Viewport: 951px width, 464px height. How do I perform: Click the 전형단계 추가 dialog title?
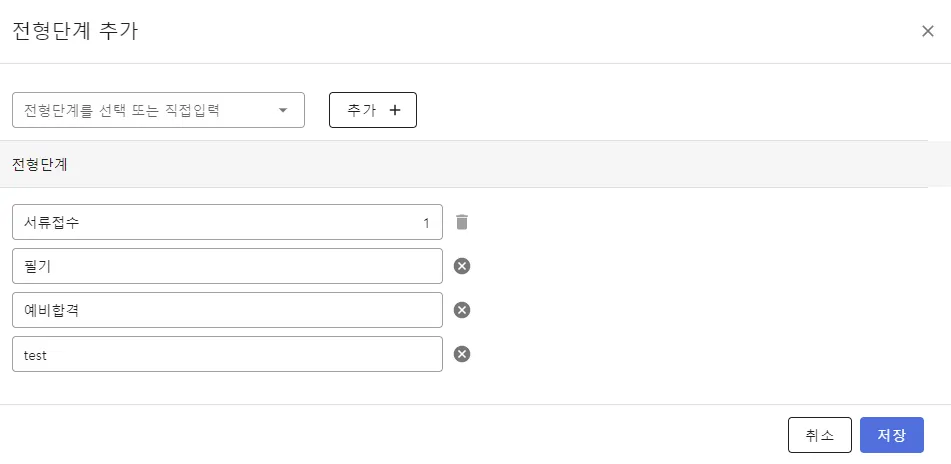[x=75, y=31]
